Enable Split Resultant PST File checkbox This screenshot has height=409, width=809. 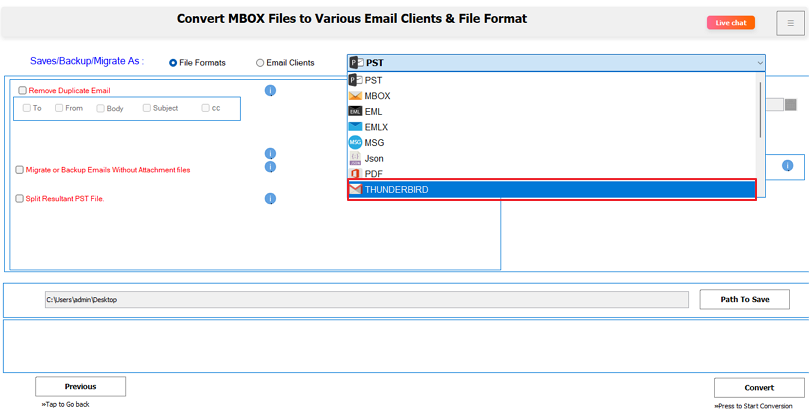pyautogui.click(x=20, y=199)
